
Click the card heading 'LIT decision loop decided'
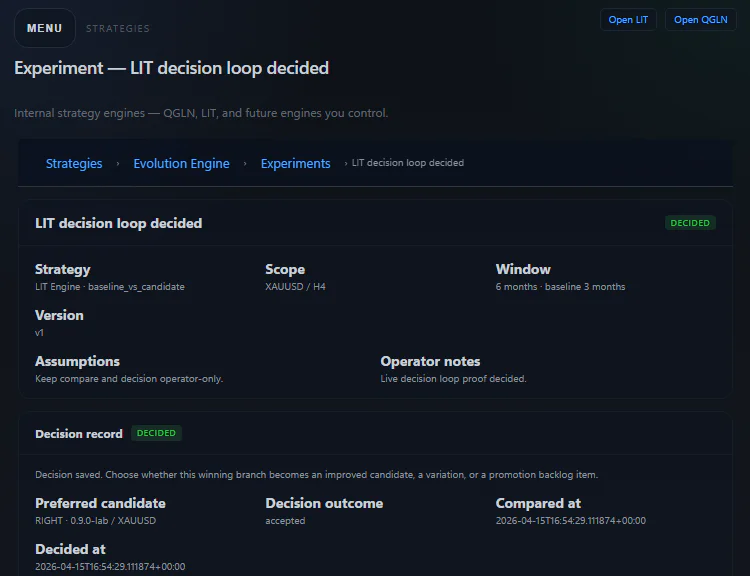(119, 223)
